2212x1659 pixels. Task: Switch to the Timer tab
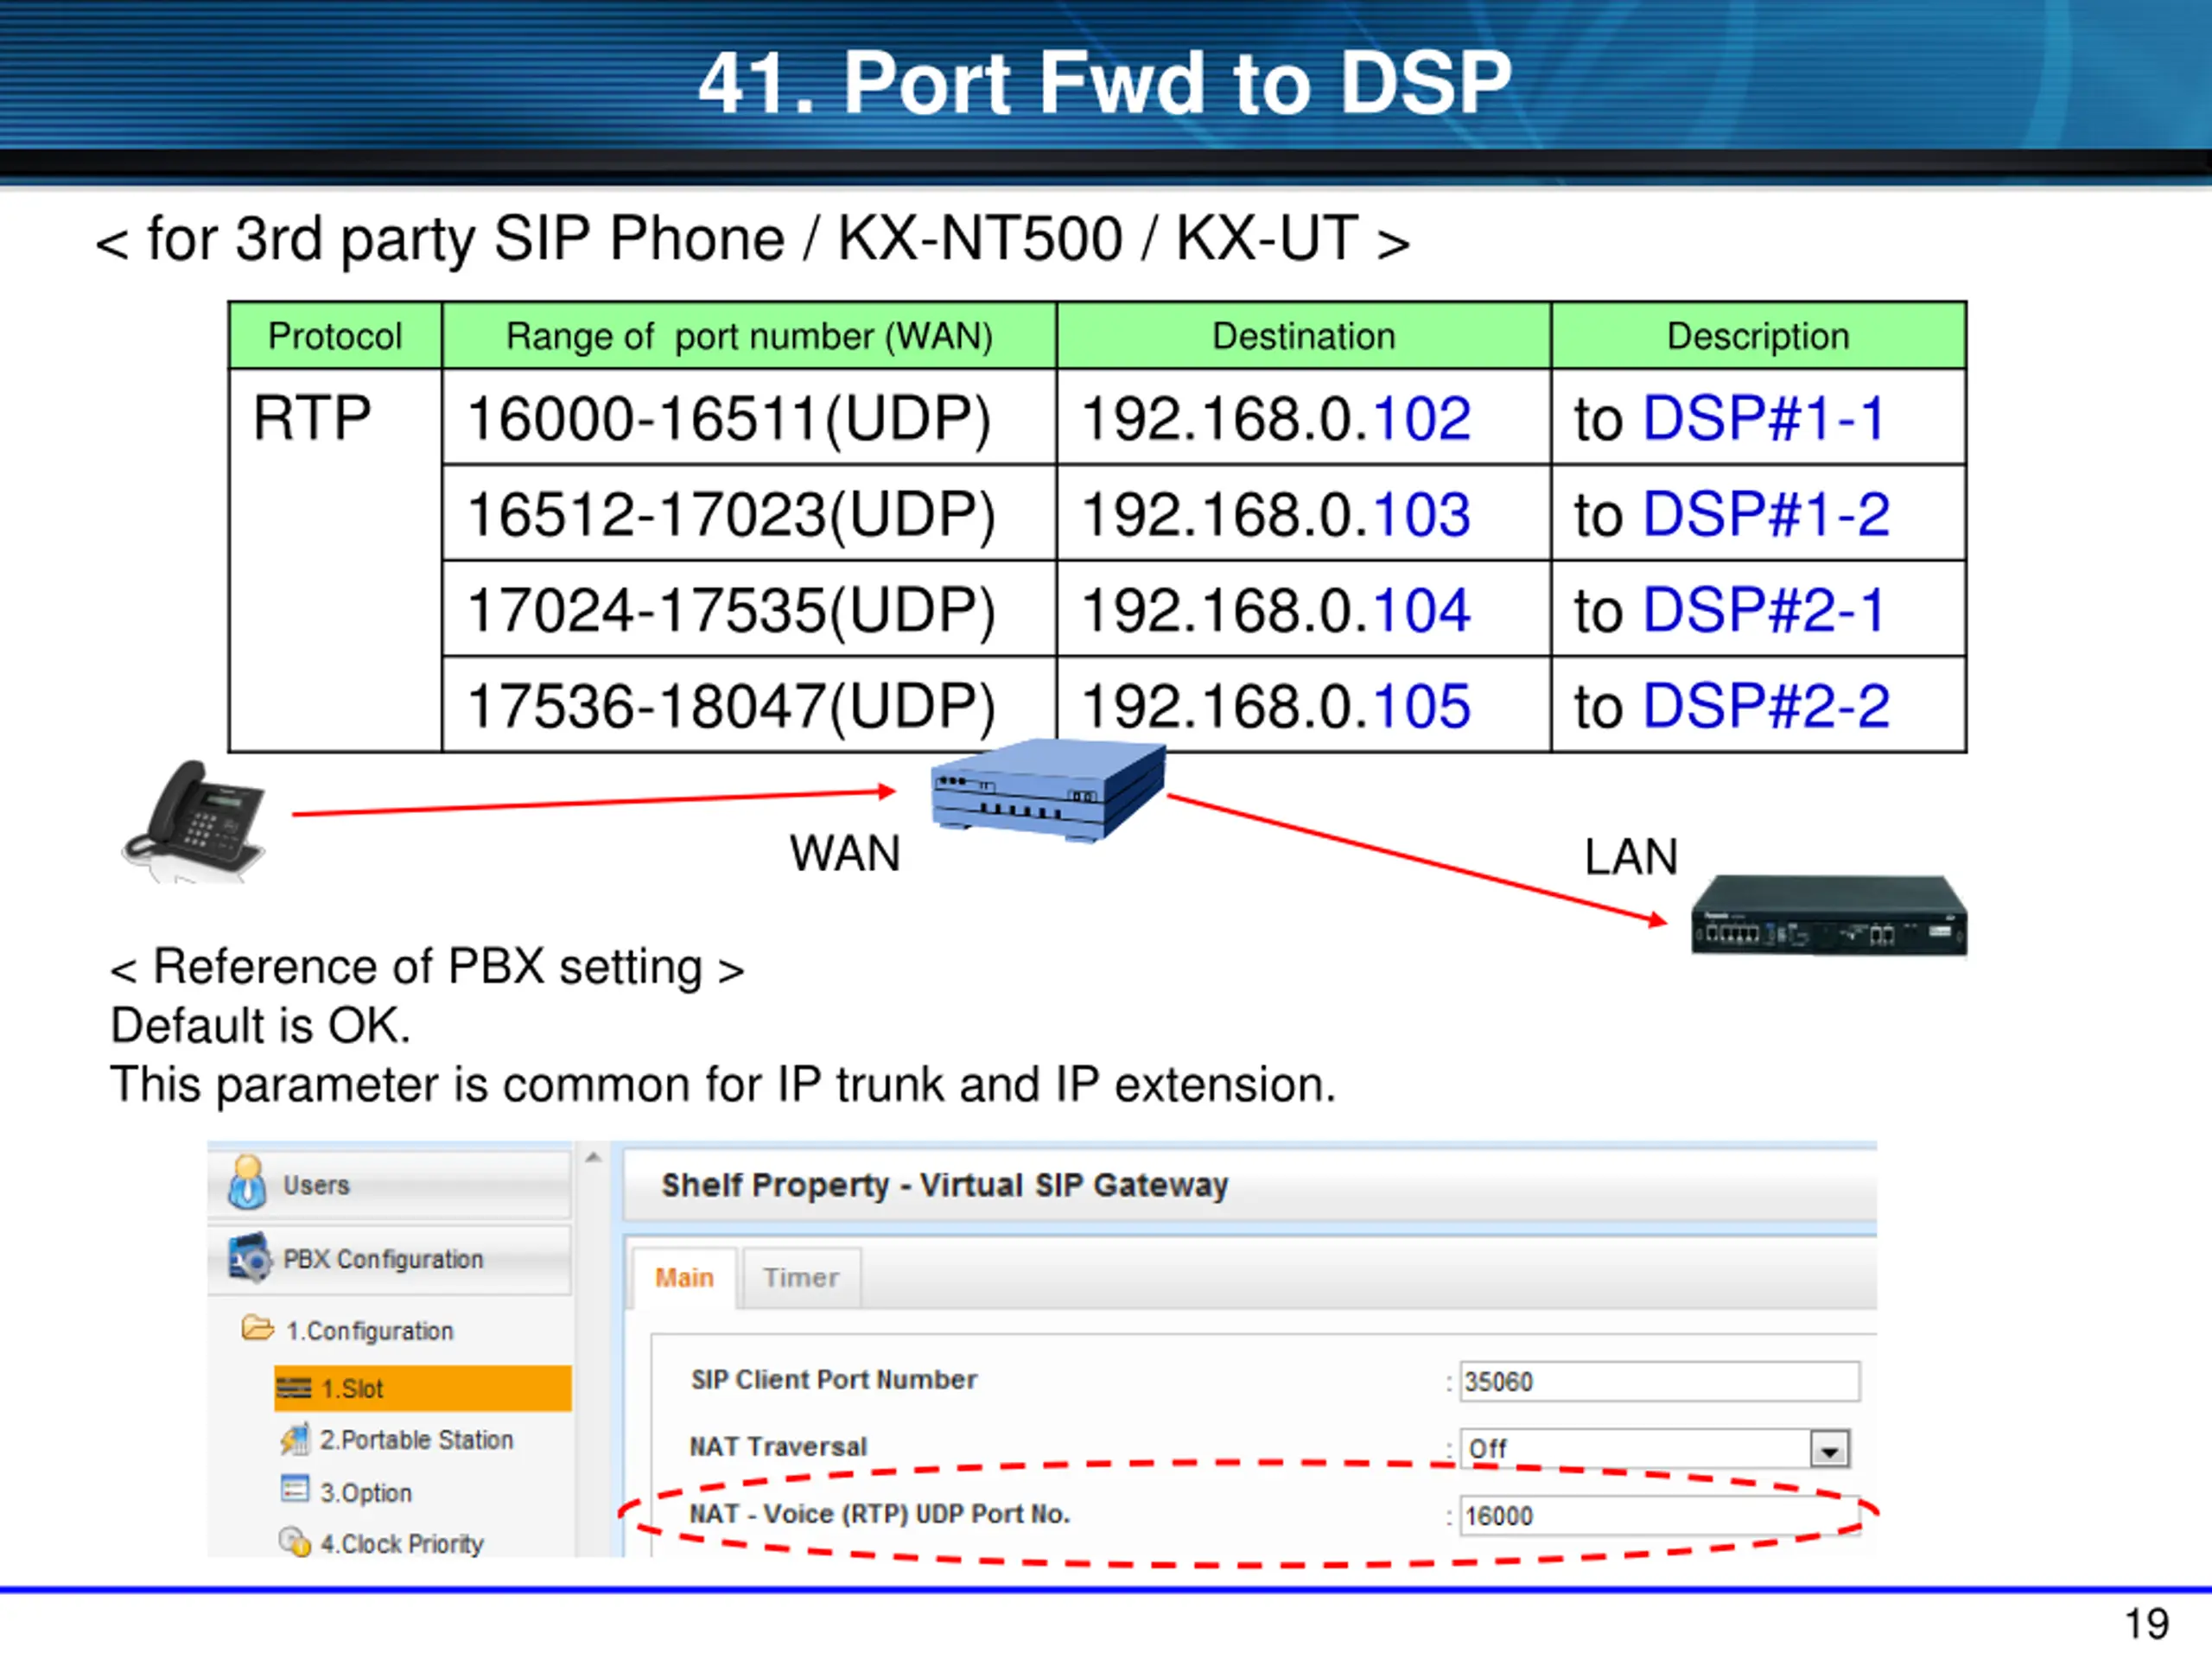(x=801, y=1277)
